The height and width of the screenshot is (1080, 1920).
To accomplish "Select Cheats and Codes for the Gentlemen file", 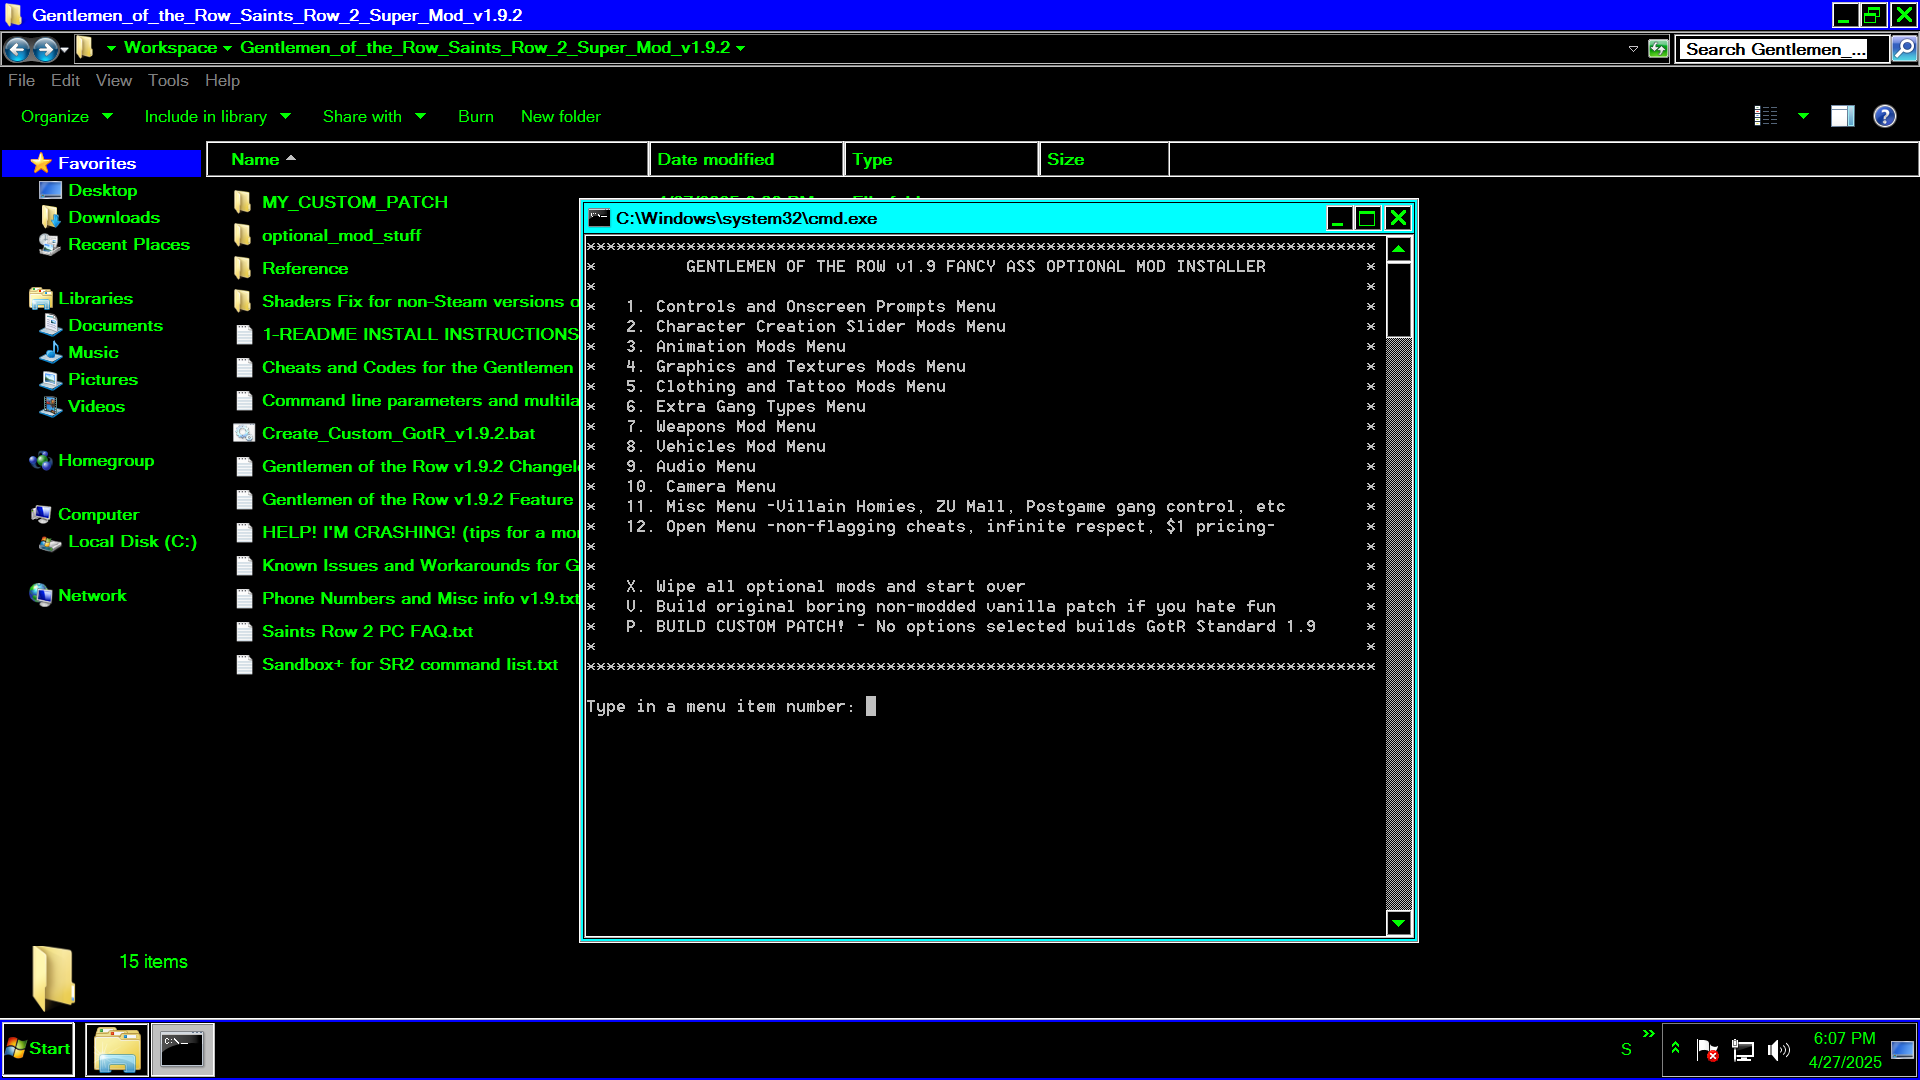I will click(406, 367).
